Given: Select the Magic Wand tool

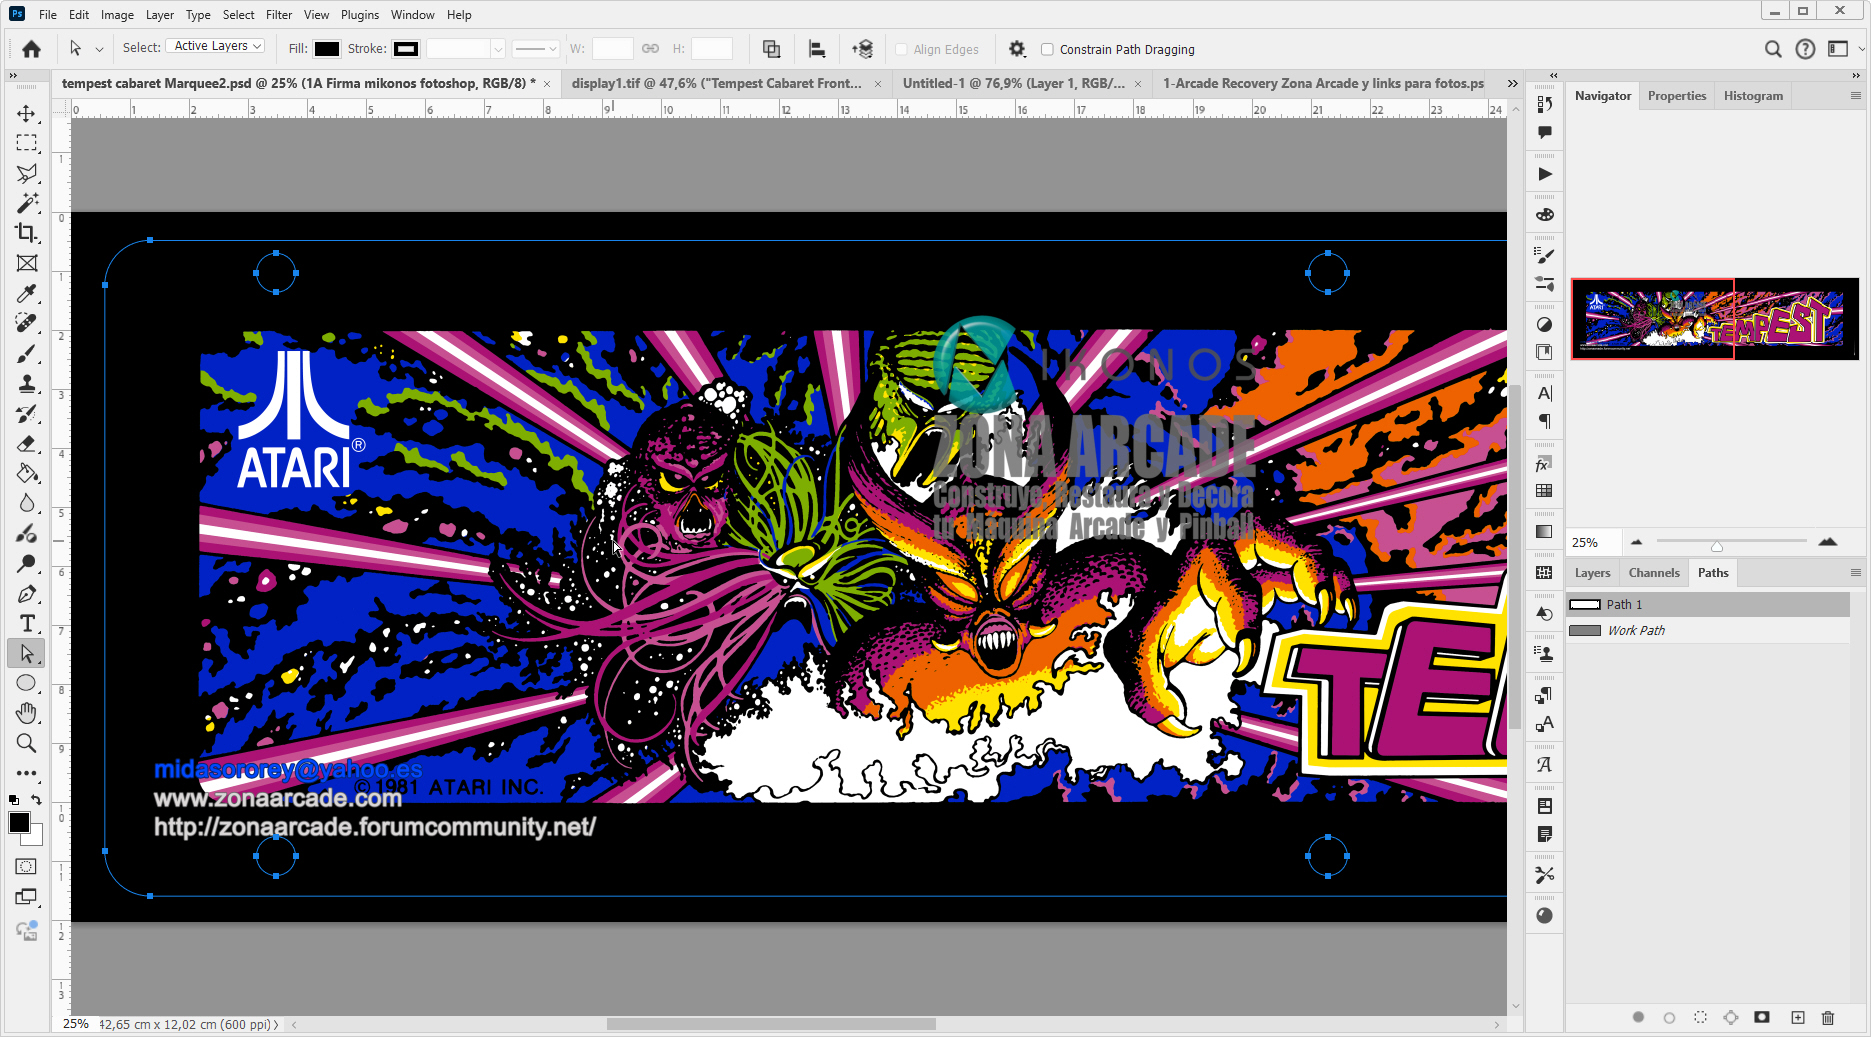Looking at the screenshot, I should point(27,203).
